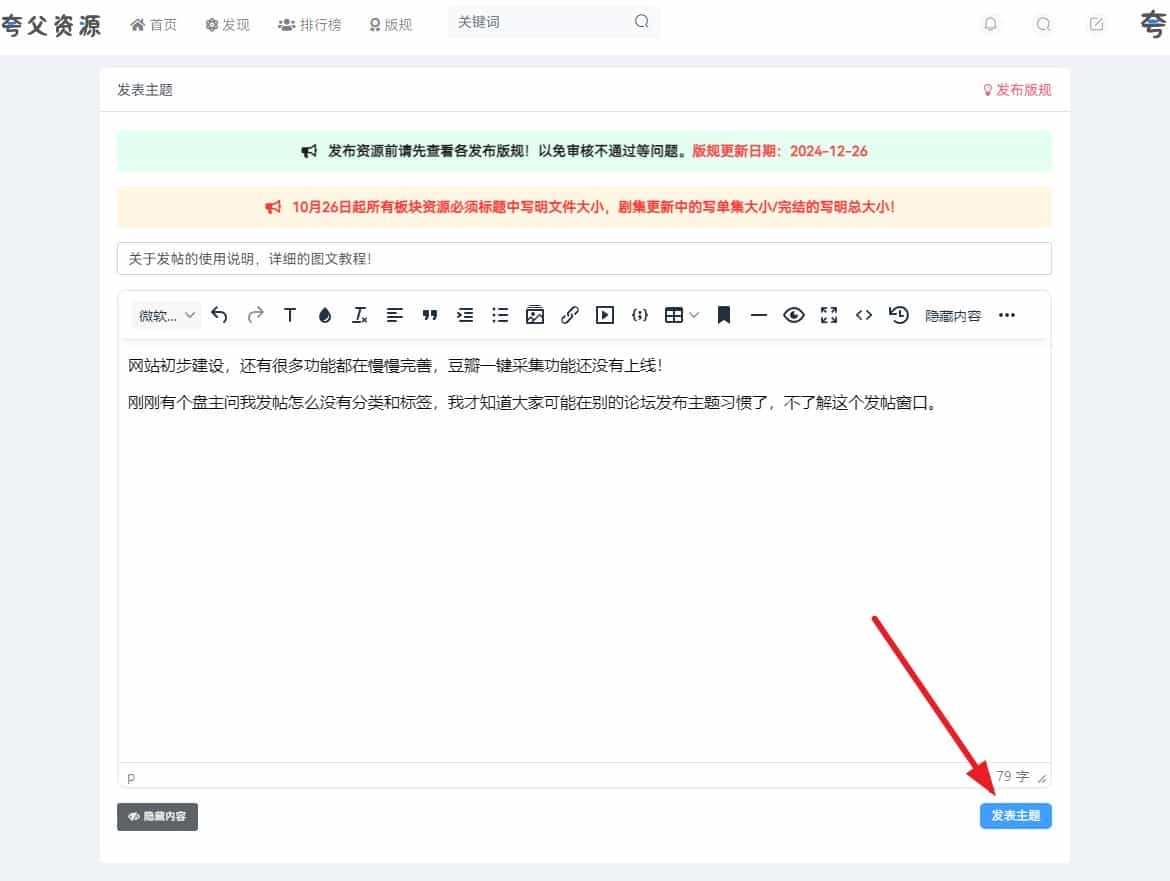Click the insert link icon
The width and height of the screenshot is (1170, 881).
click(x=570, y=315)
